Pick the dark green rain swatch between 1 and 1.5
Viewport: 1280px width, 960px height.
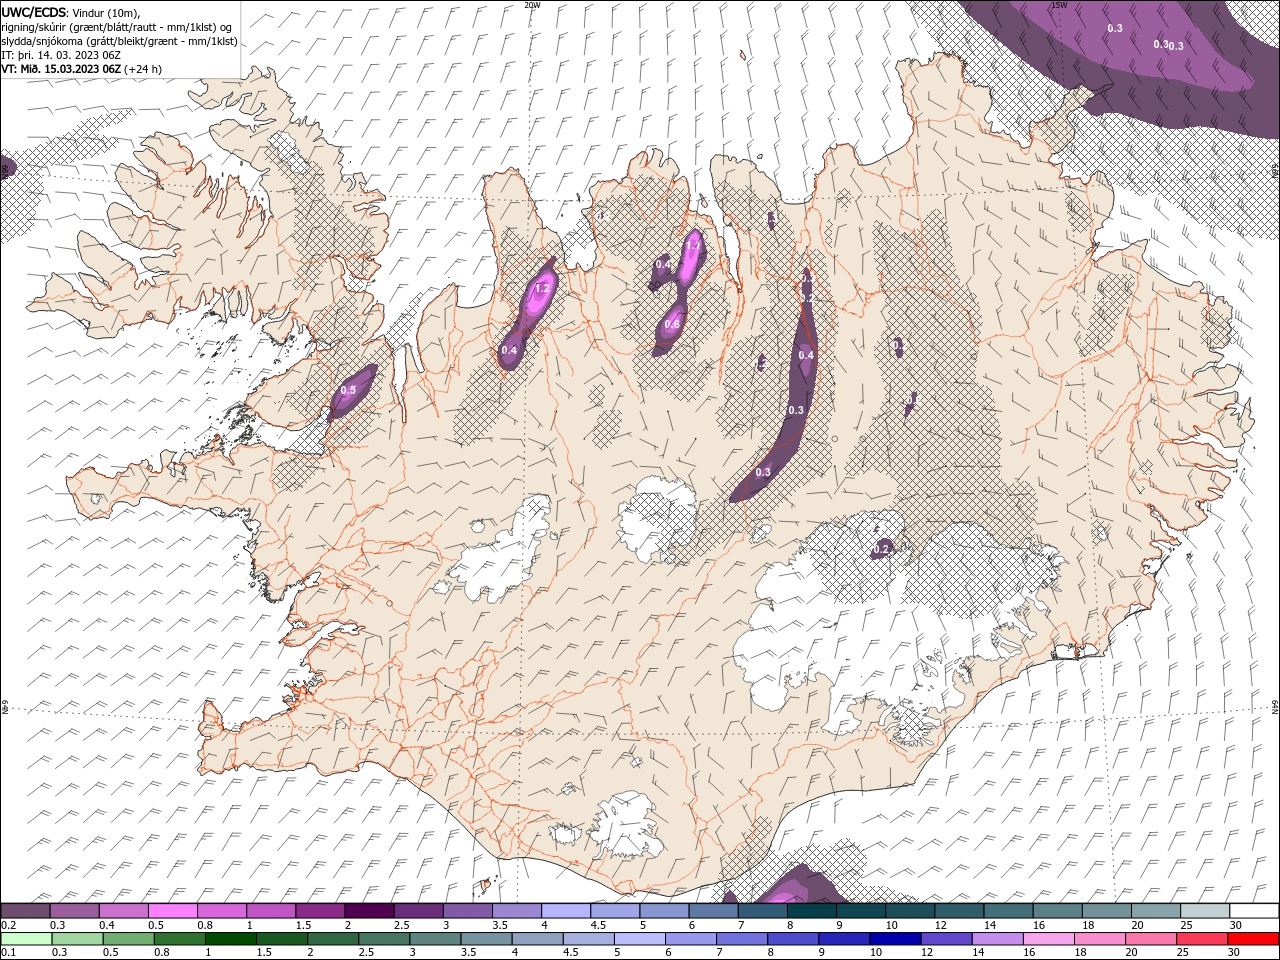click(230, 939)
